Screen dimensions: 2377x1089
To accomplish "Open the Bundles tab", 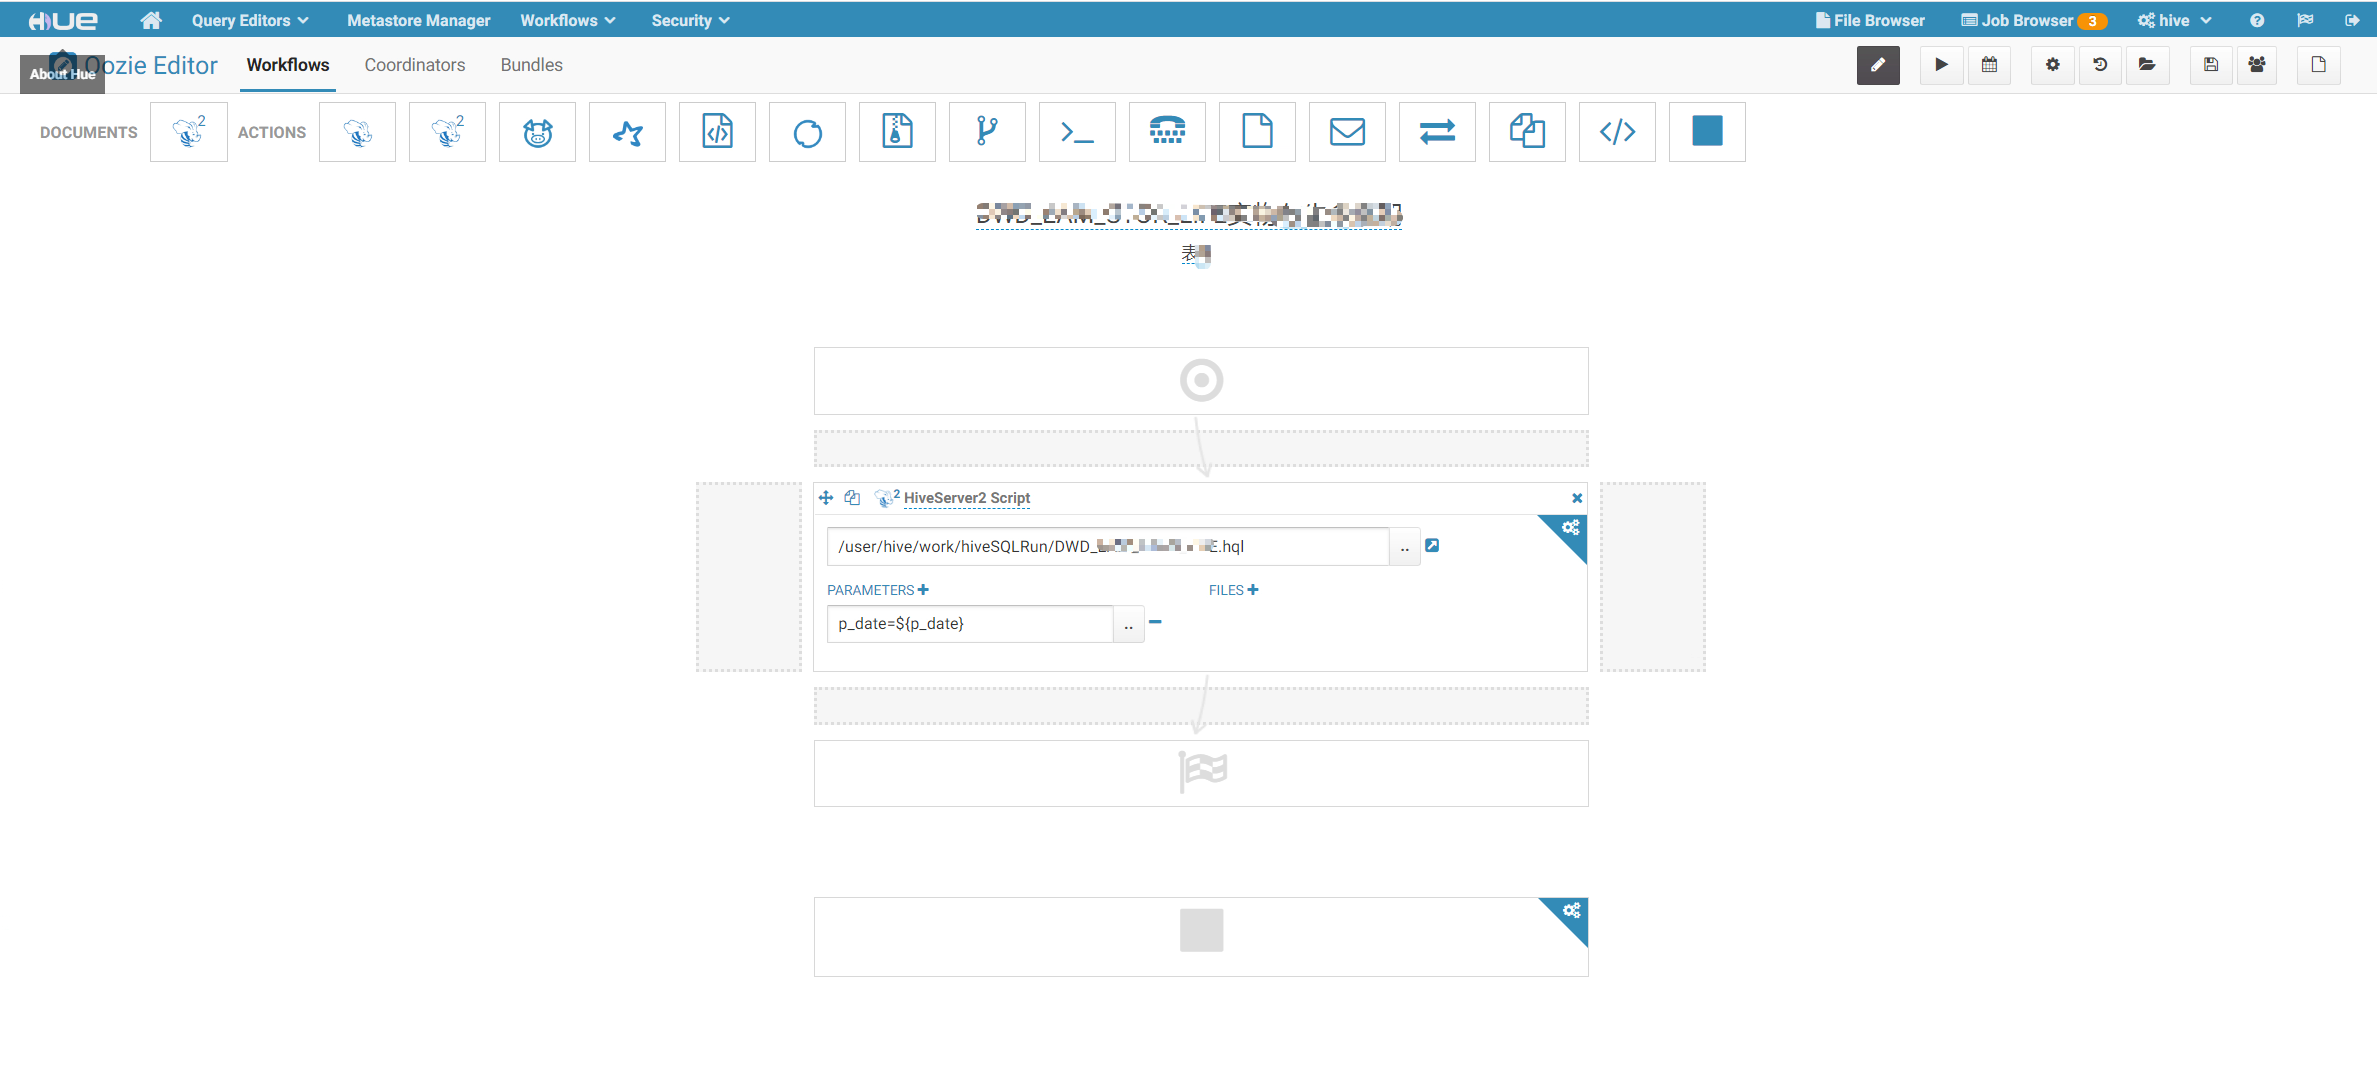I will (531, 65).
